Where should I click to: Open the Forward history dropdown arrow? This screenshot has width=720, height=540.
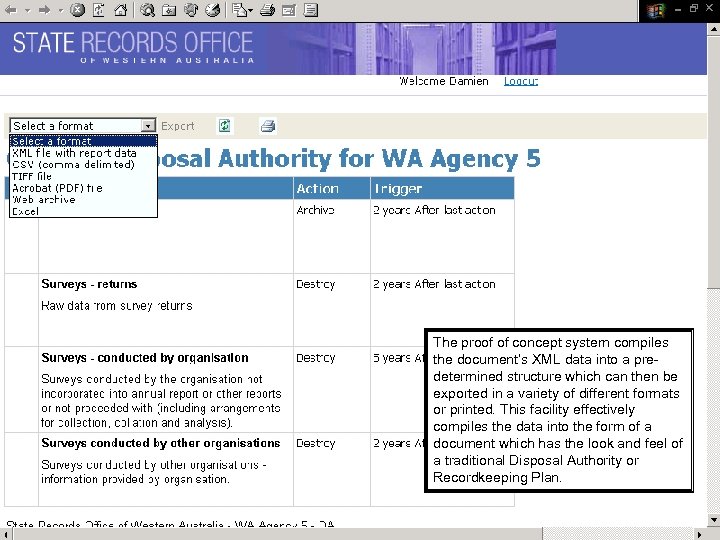pyautogui.click(x=60, y=10)
